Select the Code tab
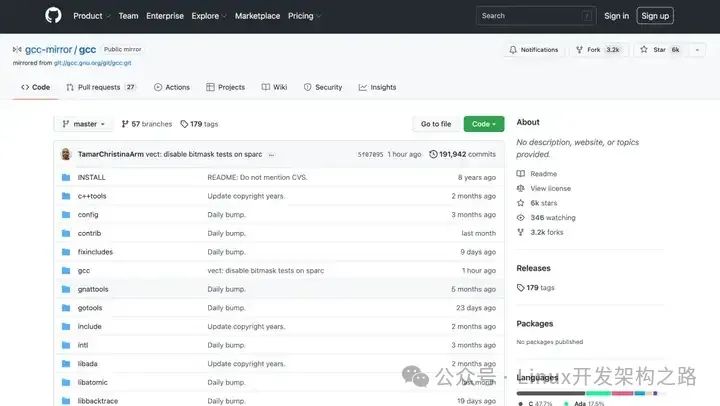The width and height of the screenshot is (720, 406). pyautogui.click(x=35, y=87)
